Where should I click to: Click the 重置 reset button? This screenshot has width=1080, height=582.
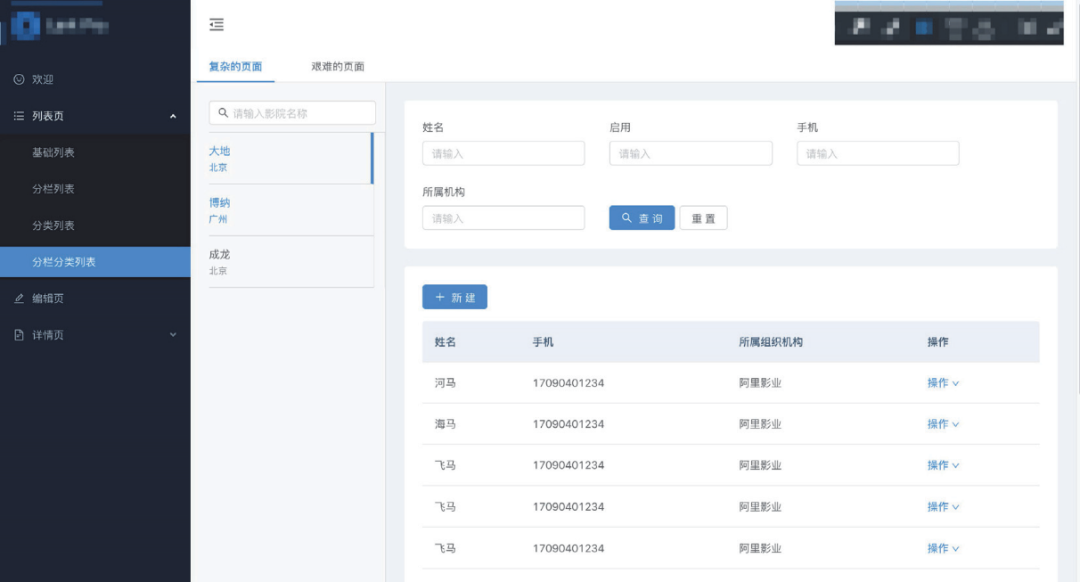click(703, 218)
